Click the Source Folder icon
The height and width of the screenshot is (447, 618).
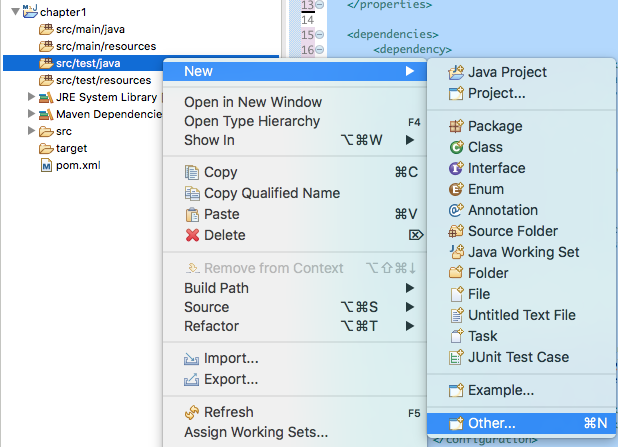point(456,231)
